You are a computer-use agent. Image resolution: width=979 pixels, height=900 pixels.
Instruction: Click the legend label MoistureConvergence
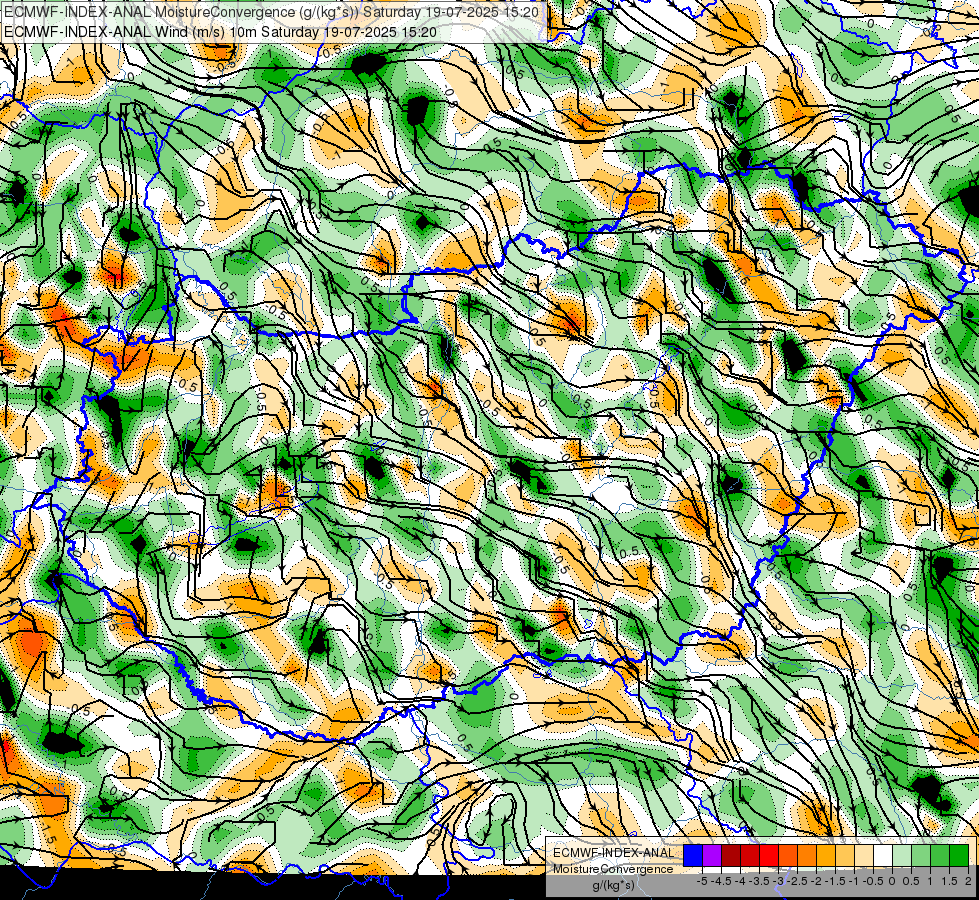pyautogui.click(x=614, y=869)
